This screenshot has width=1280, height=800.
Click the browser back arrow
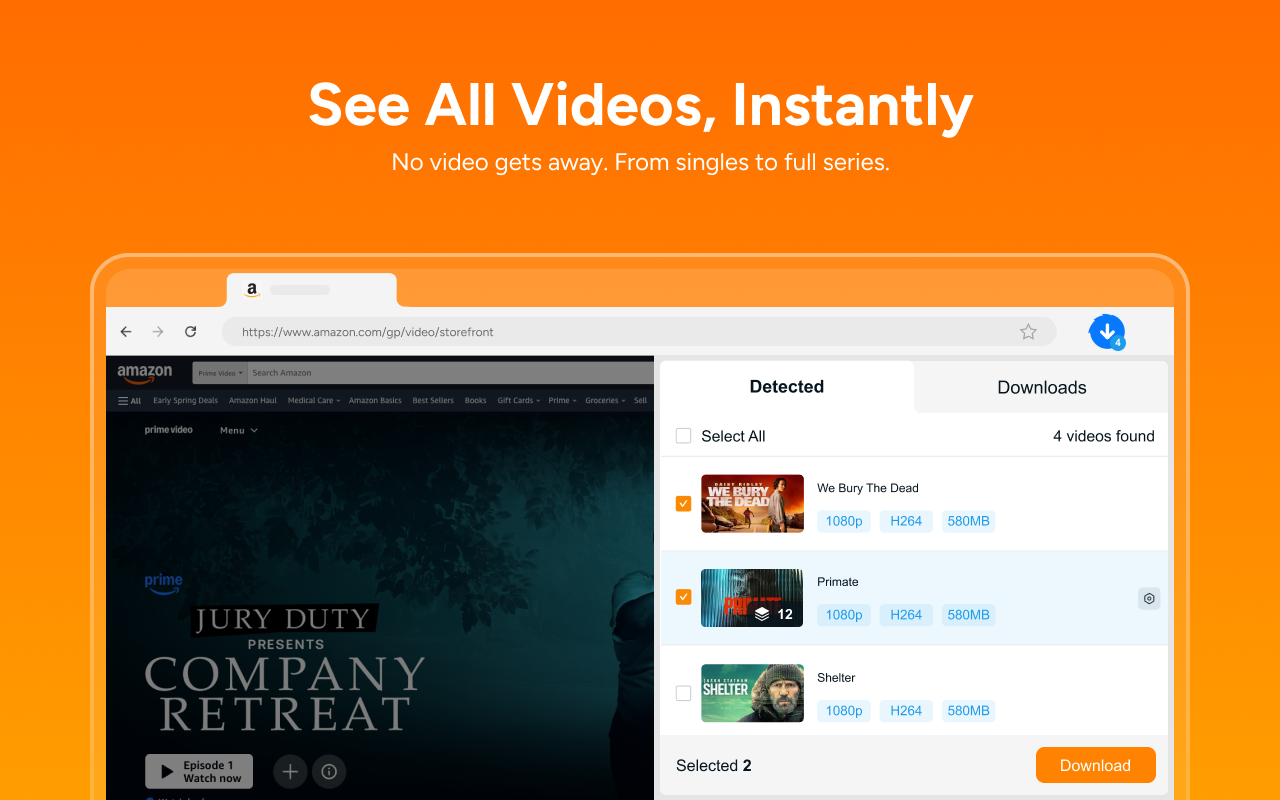[126, 332]
